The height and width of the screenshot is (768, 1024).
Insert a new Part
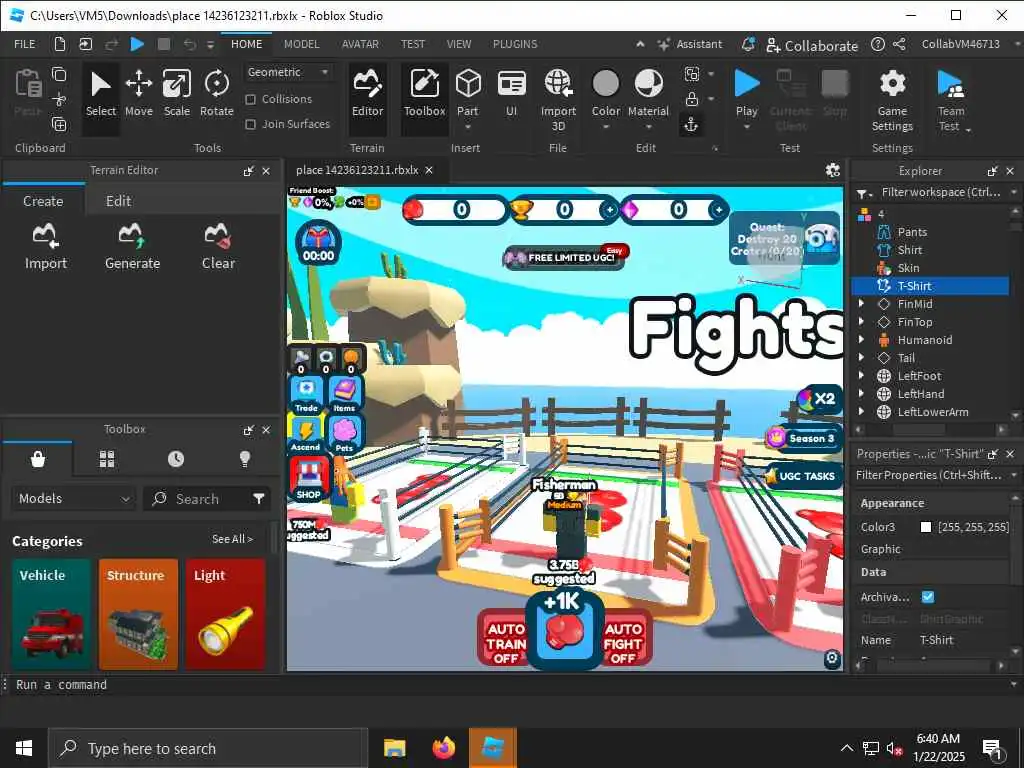[468, 94]
